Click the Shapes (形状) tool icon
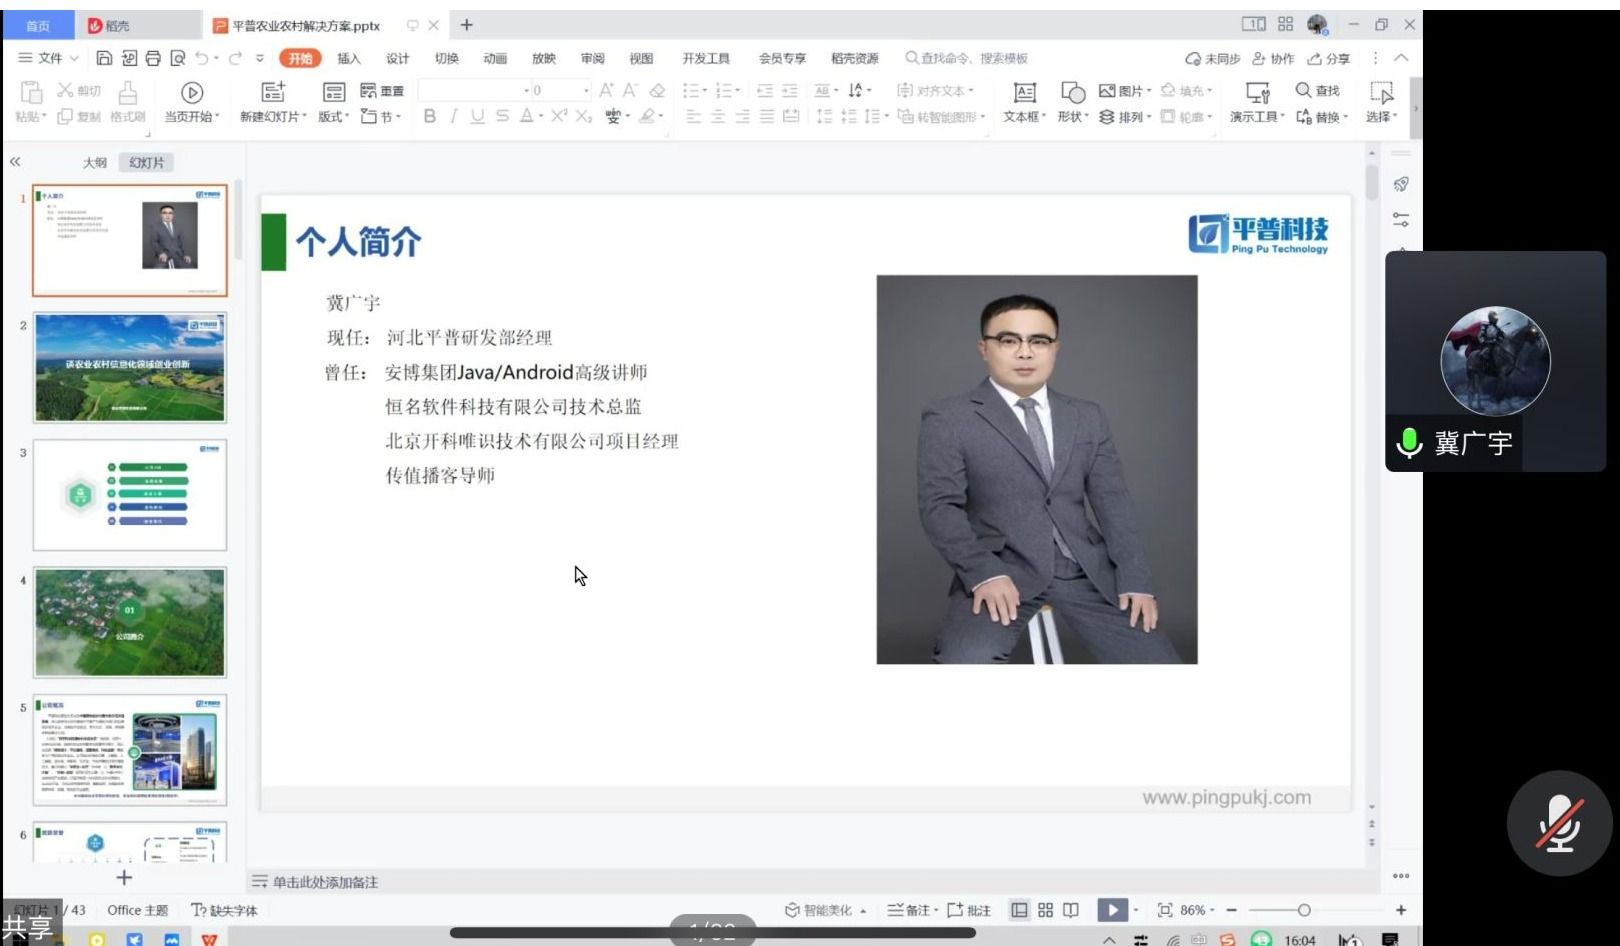The image size is (1620, 946). click(x=1072, y=93)
